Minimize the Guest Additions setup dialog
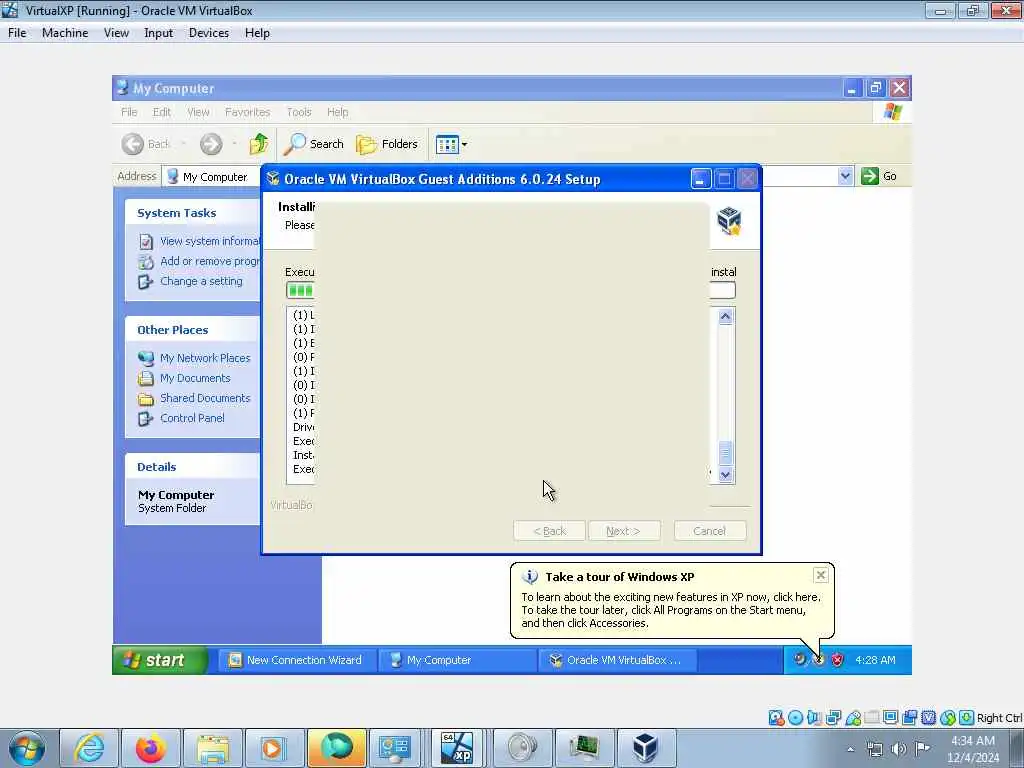 pyautogui.click(x=700, y=179)
